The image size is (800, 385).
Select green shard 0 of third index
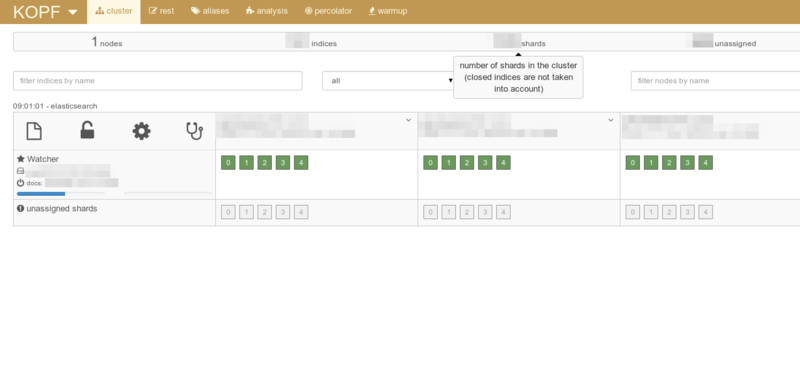(633, 163)
